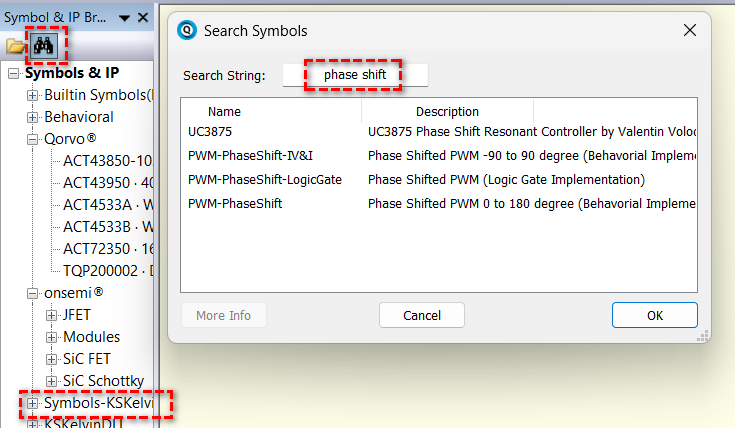This screenshot has width=735, height=428.
Task: Select the UC3875 result row
Action: (209, 132)
